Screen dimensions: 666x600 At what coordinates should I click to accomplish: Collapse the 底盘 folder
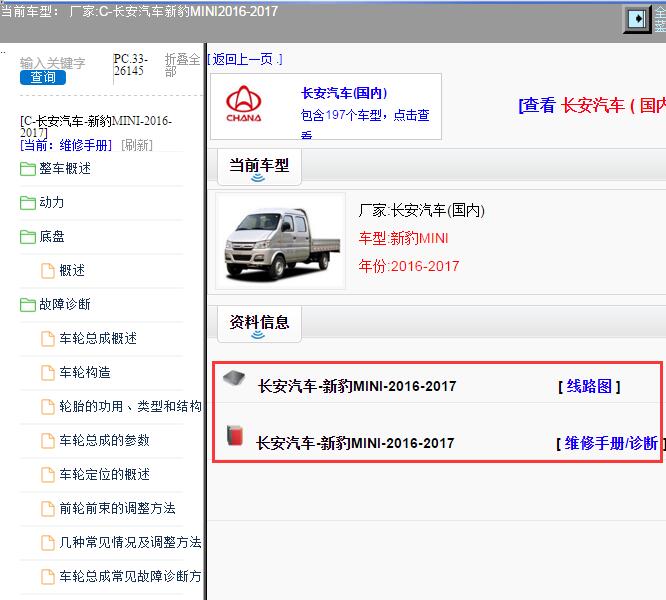(x=52, y=237)
